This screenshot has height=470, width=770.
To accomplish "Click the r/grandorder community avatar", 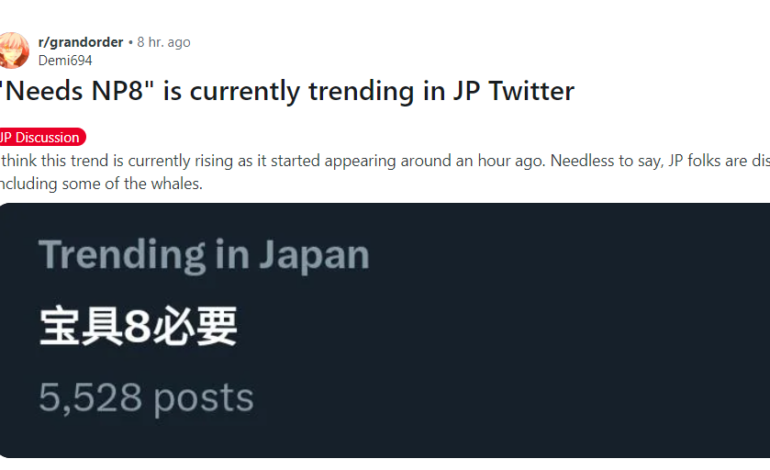I will (13, 49).
